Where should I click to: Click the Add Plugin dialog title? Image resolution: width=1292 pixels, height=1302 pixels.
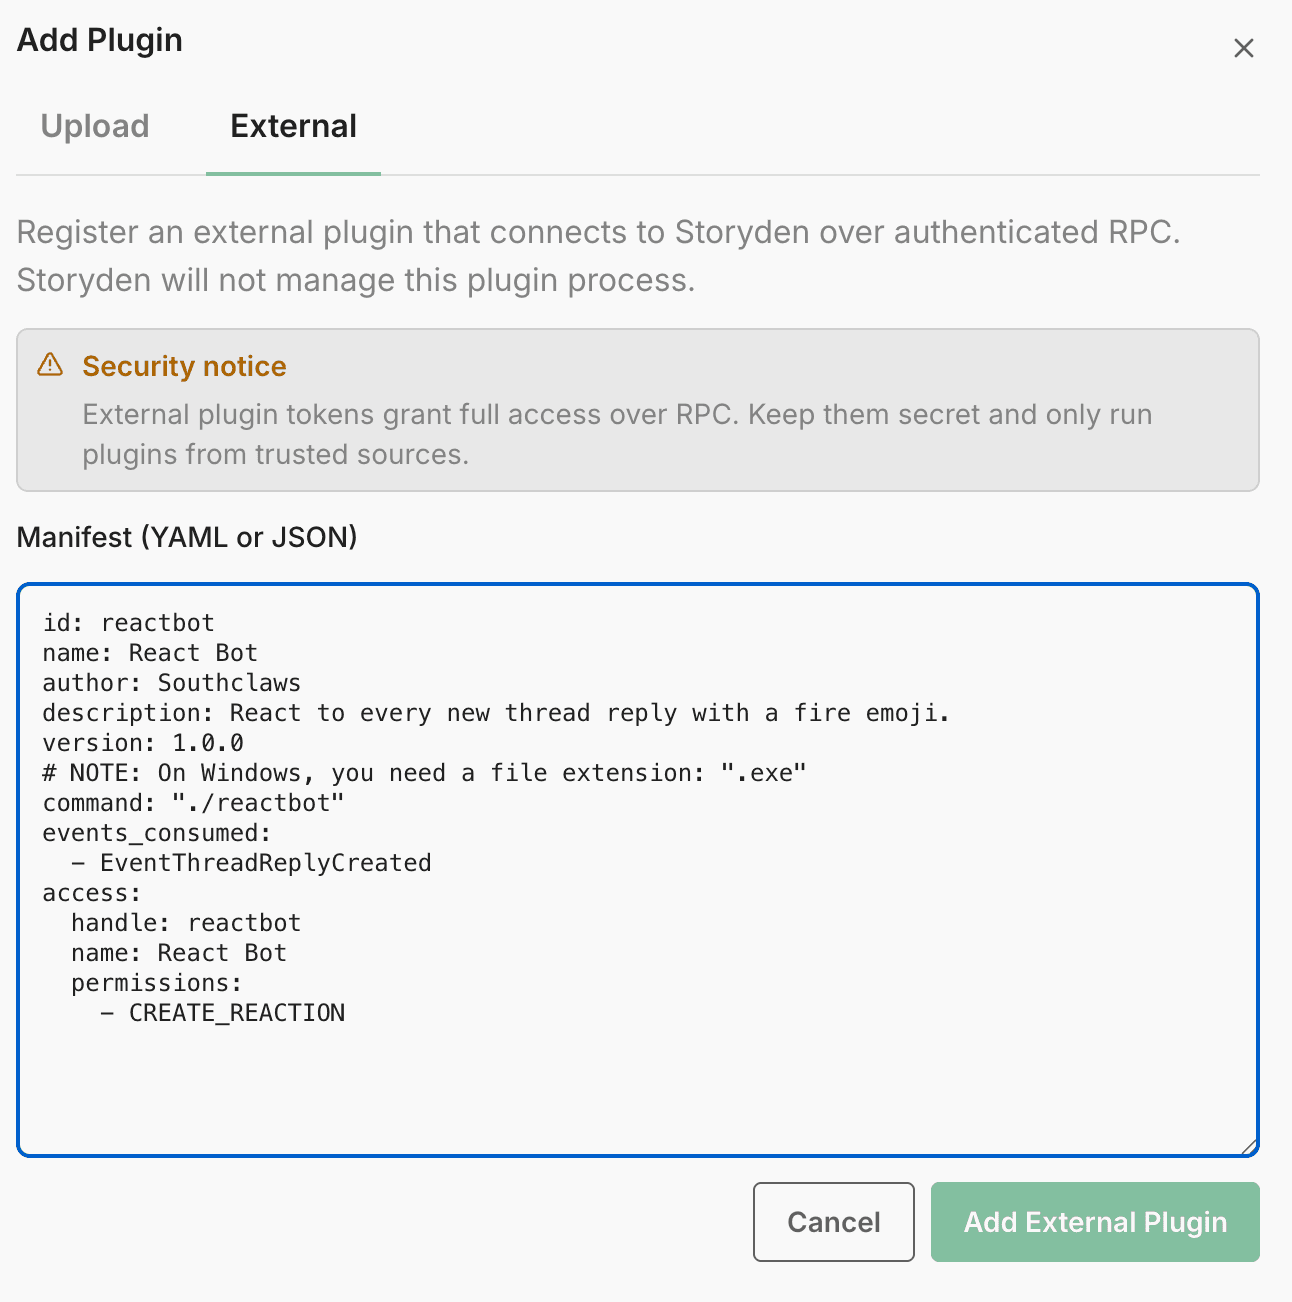(100, 40)
